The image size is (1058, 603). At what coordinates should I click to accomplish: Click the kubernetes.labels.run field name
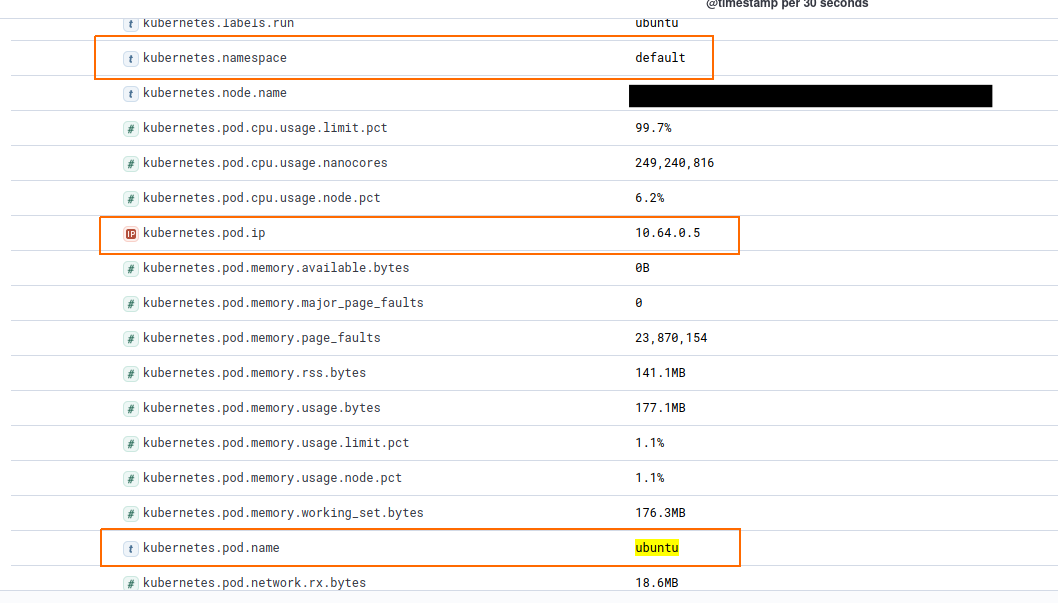click(x=219, y=23)
